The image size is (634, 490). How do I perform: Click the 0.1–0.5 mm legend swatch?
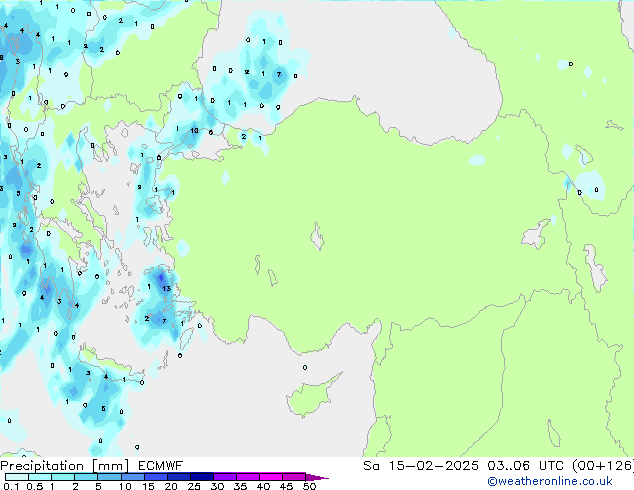[17, 477]
